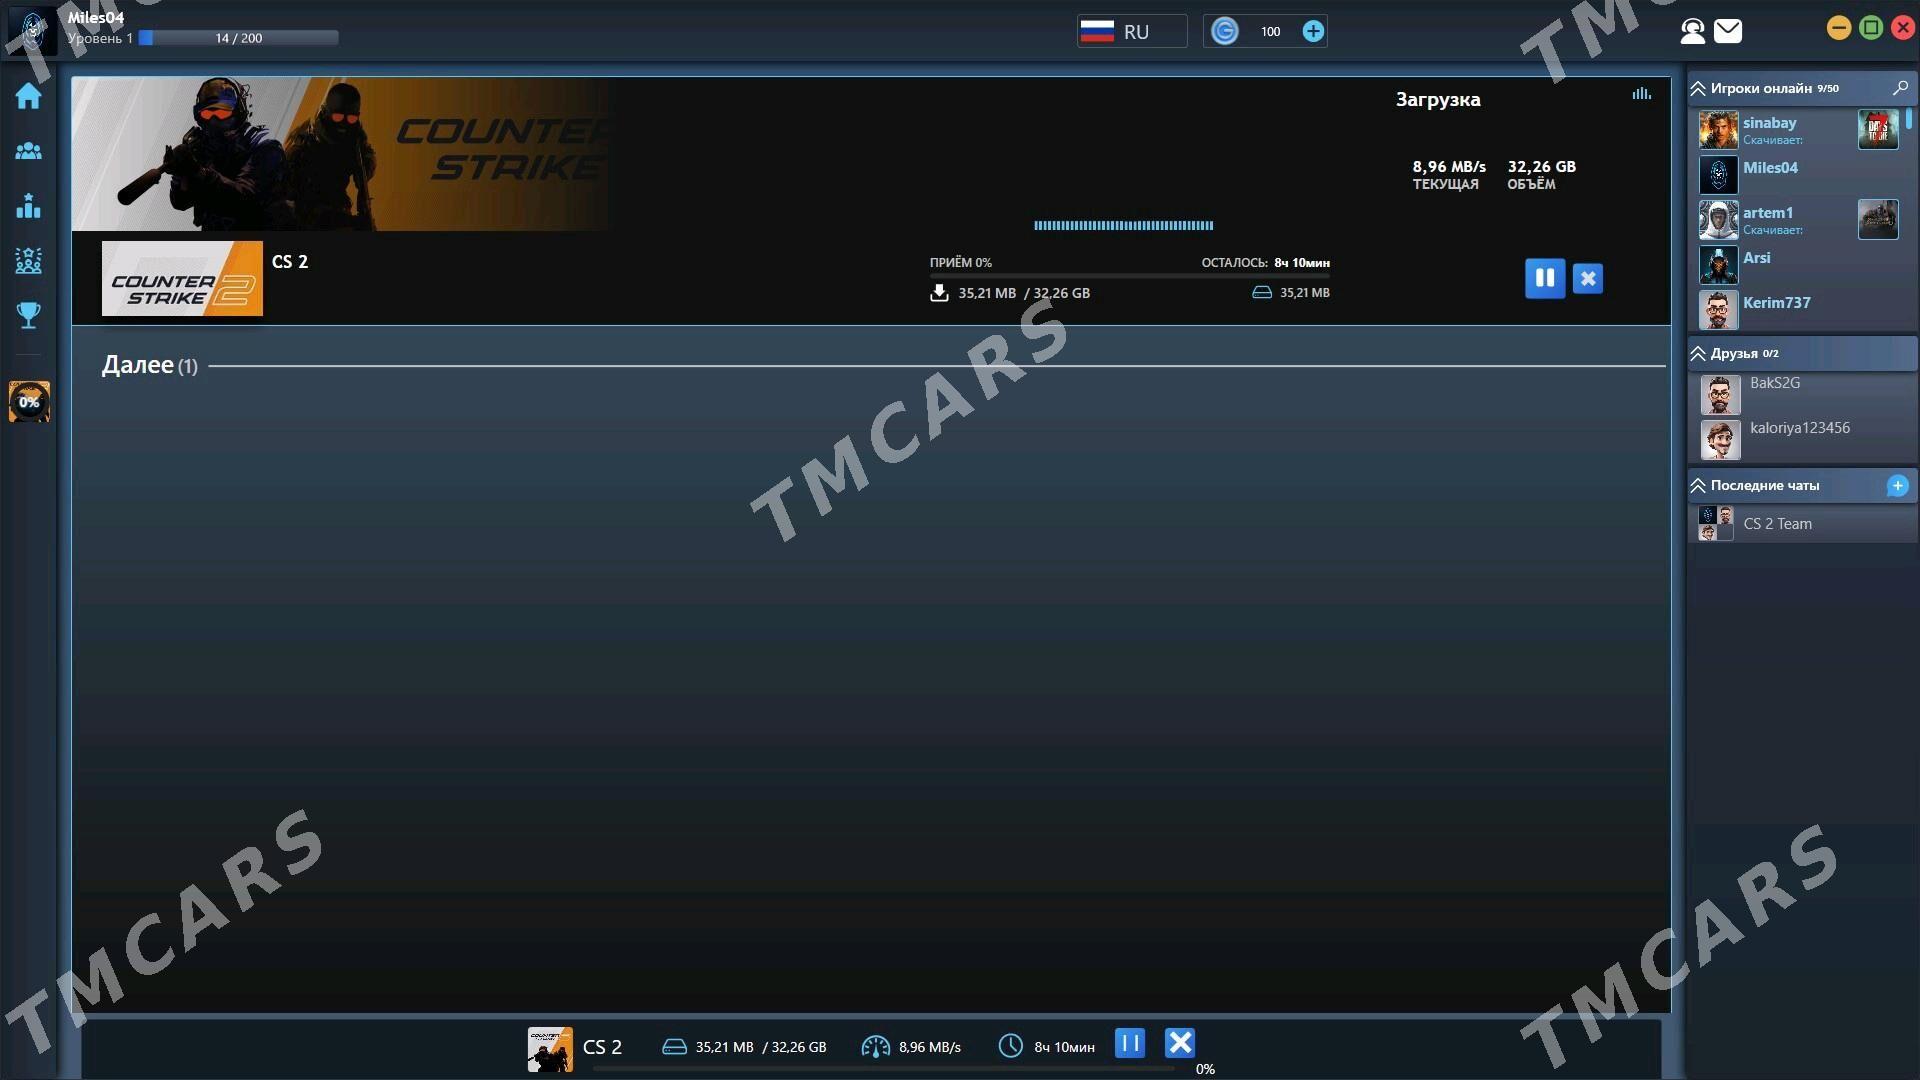Viewport: 1920px width, 1080px height.
Task: Open the messages envelope icon
Action: (x=1728, y=31)
